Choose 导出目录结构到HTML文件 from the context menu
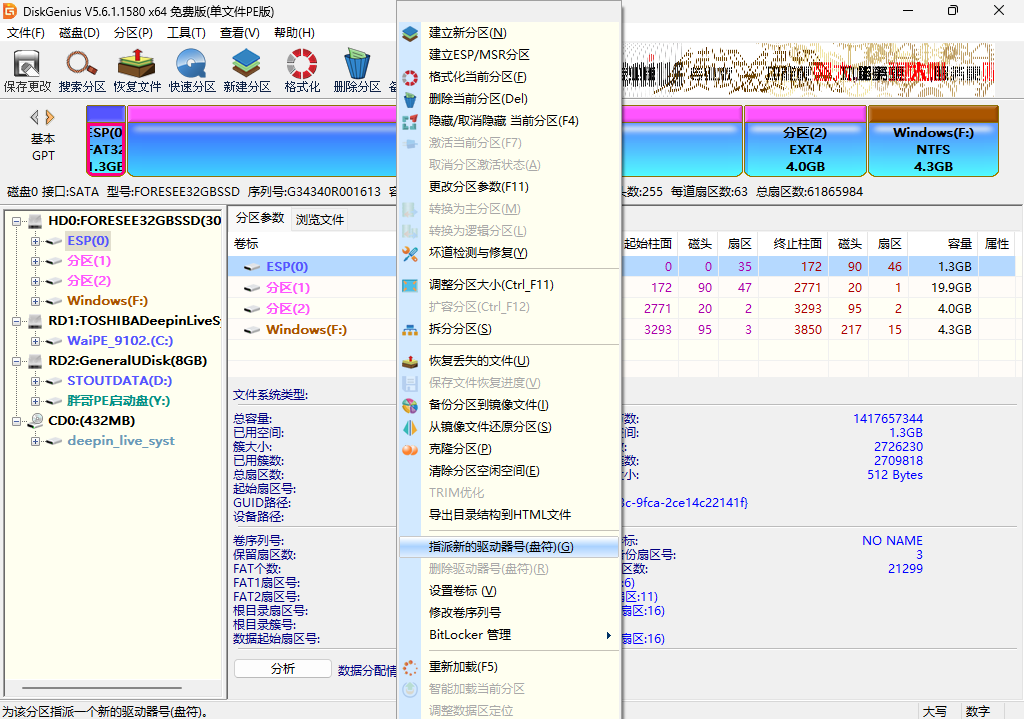The width and height of the screenshot is (1024, 719). pos(509,515)
